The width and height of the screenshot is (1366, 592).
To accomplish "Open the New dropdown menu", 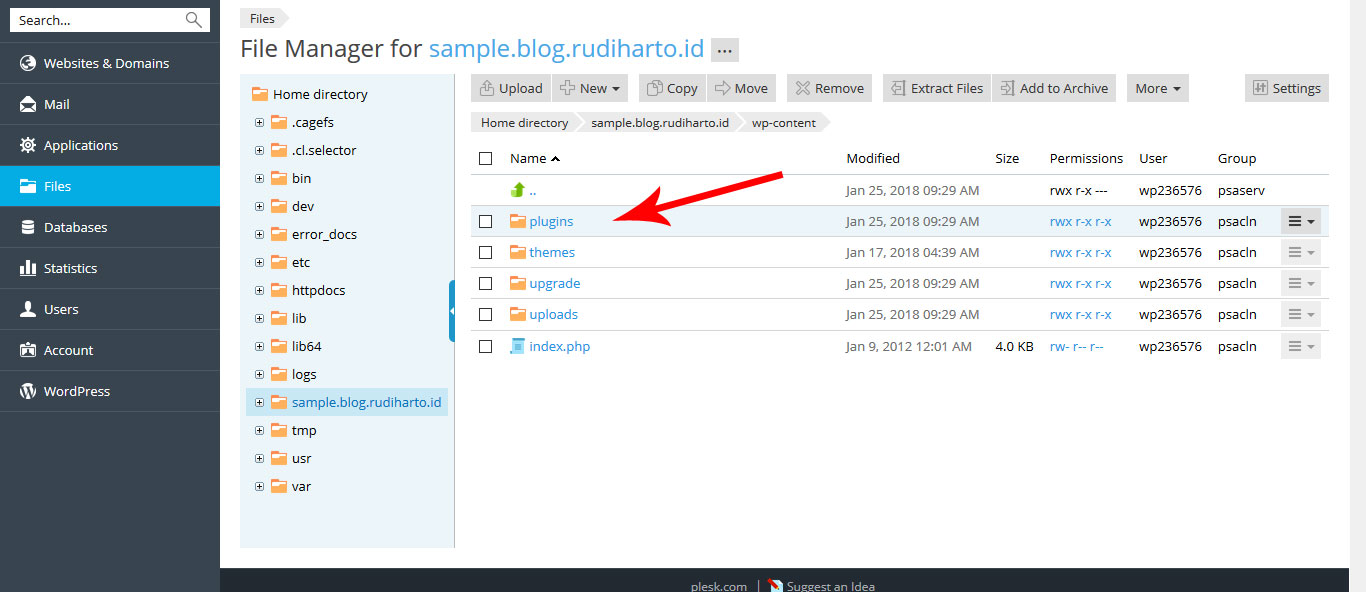I will pos(590,88).
